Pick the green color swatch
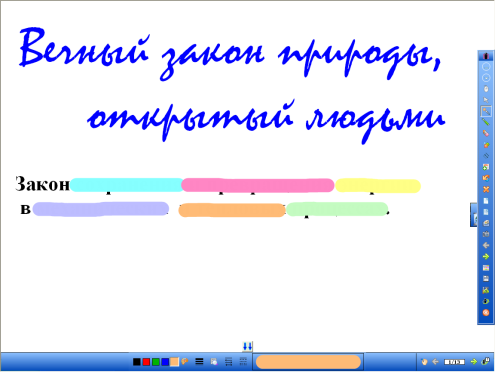 point(156,362)
